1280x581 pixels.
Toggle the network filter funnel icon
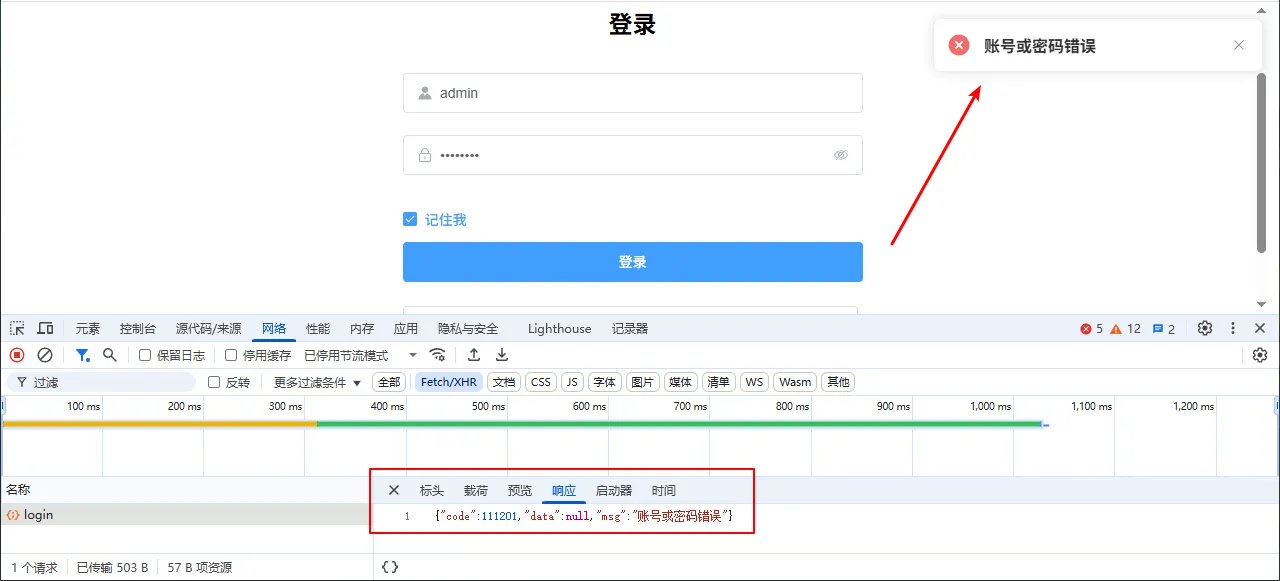point(82,355)
